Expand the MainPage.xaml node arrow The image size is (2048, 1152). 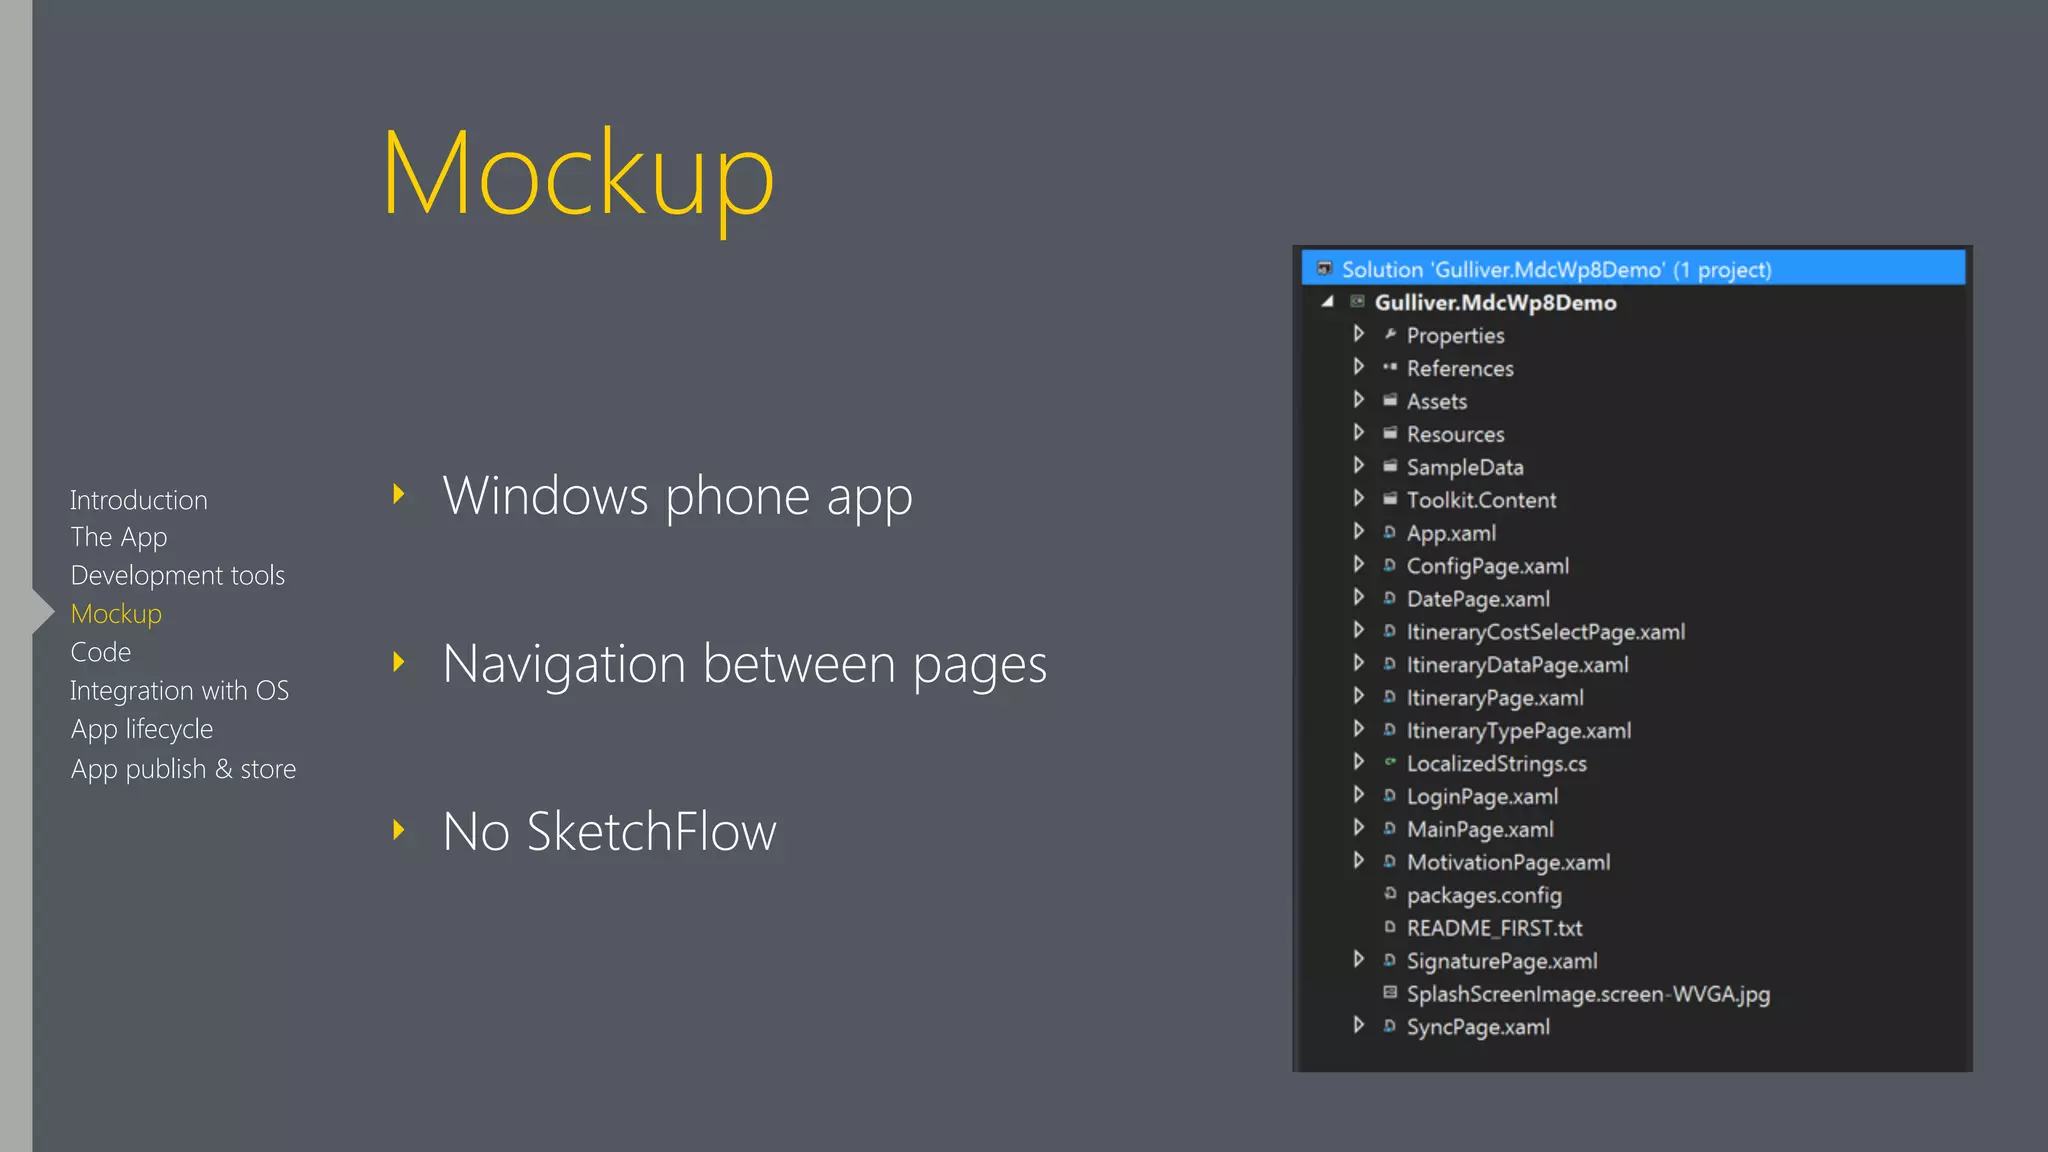(1358, 827)
